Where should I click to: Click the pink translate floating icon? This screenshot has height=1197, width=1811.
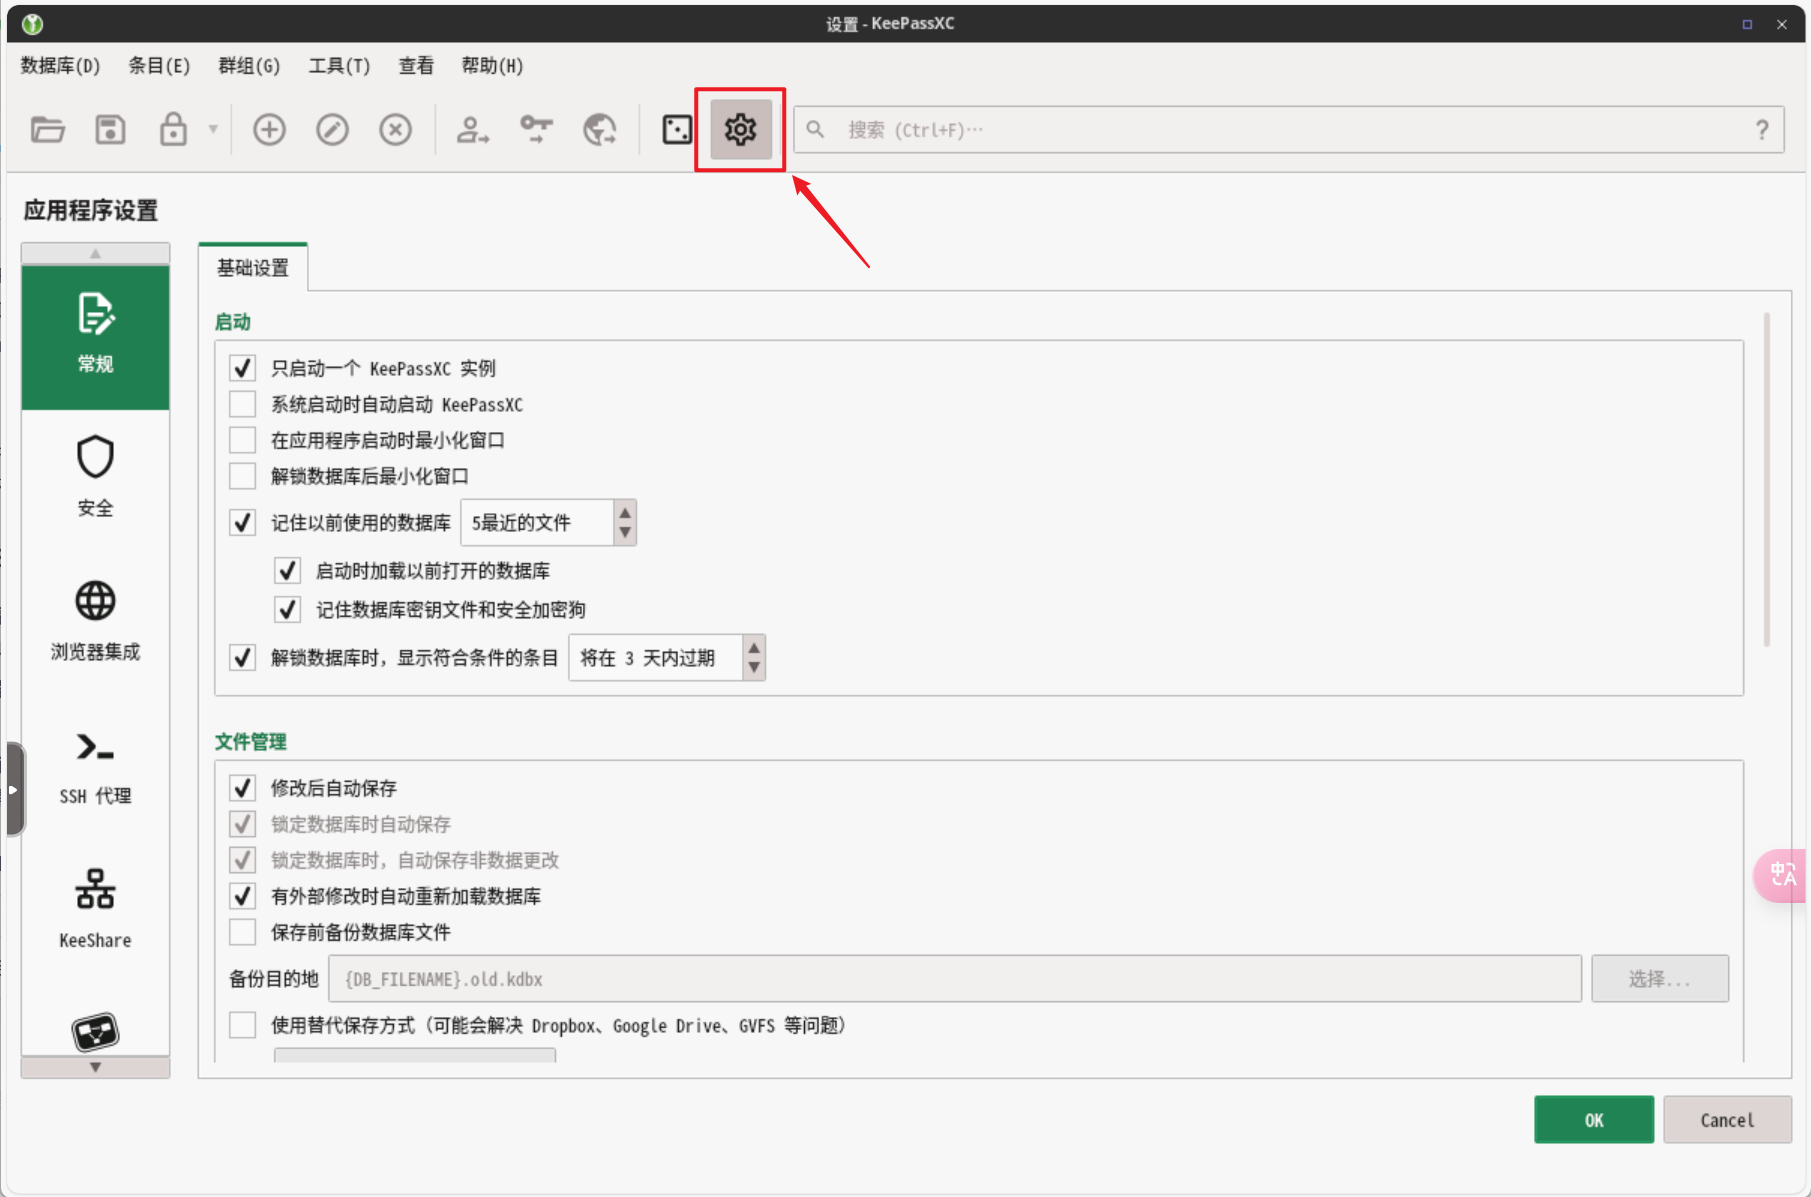1782,875
